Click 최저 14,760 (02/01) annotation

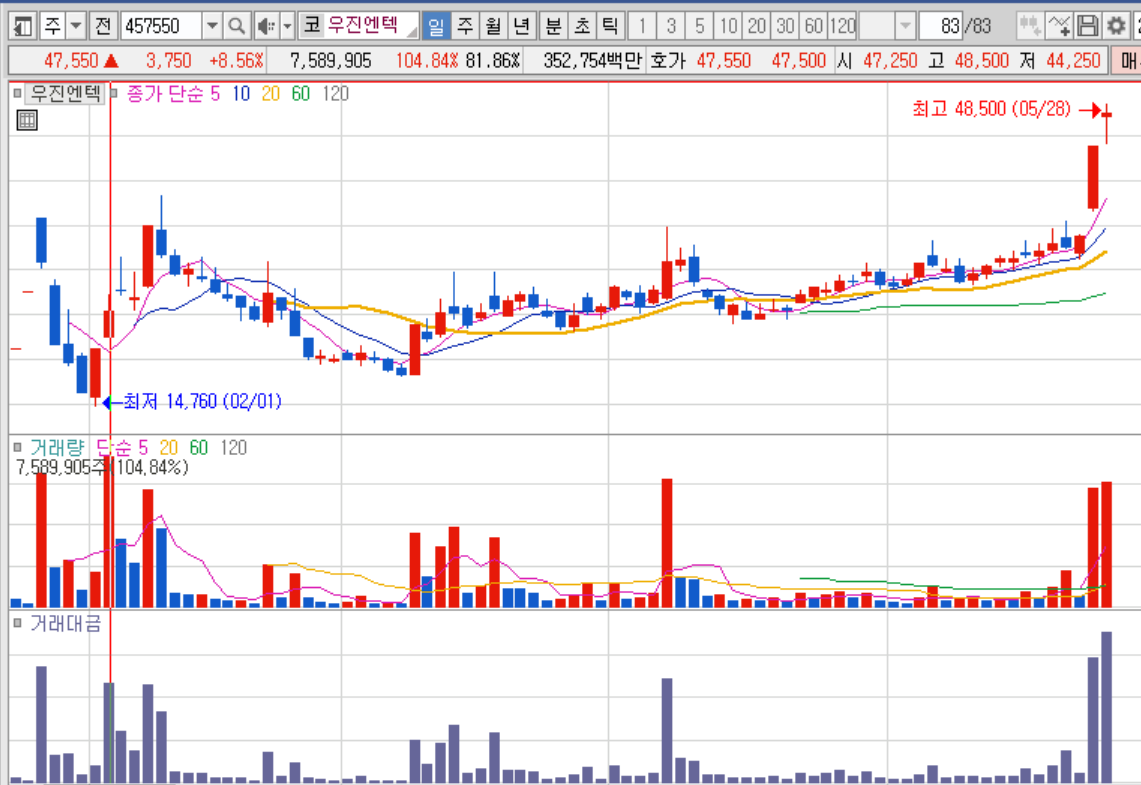coord(202,402)
